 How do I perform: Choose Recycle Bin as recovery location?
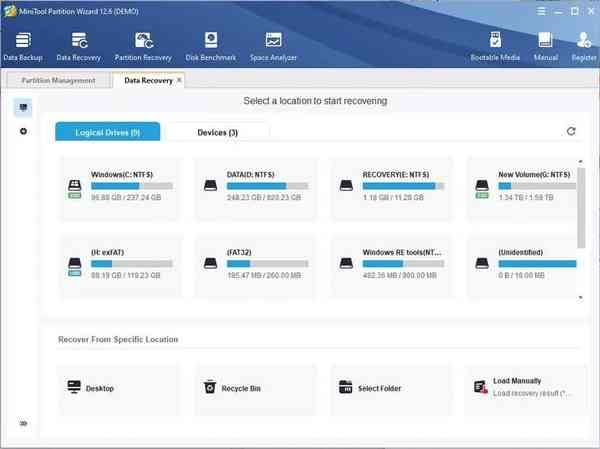(x=254, y=389)
